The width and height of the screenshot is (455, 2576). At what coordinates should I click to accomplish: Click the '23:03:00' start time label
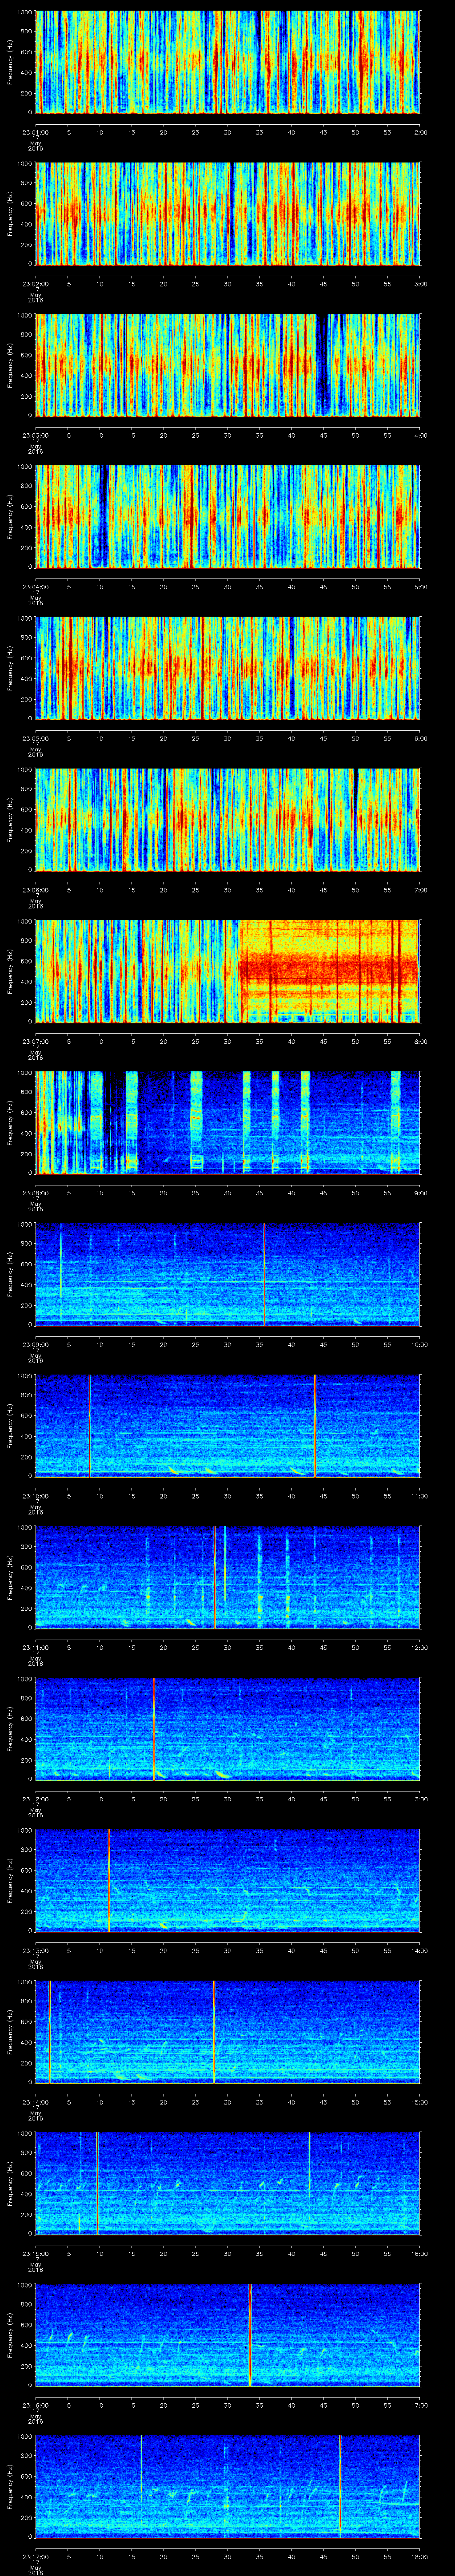click(x=36, y=434)
